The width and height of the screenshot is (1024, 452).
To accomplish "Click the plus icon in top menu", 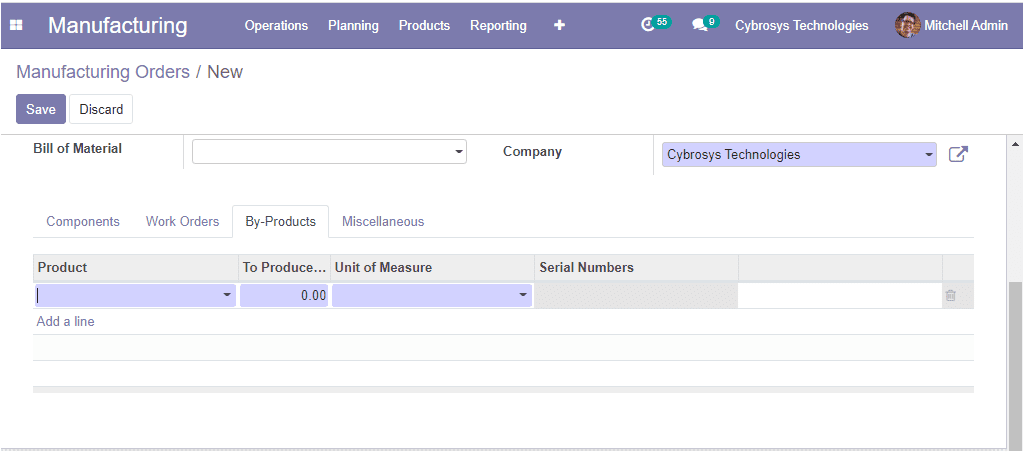I will 560,25.
